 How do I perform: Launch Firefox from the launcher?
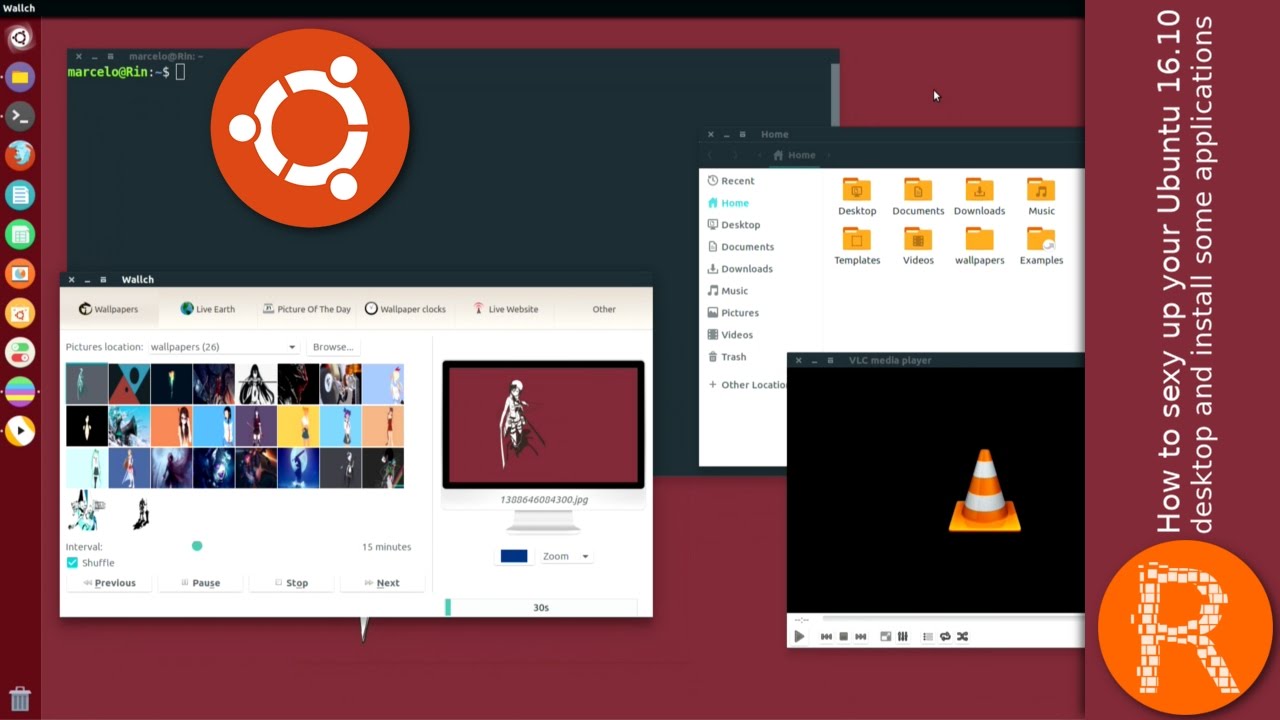coord(20,155)
